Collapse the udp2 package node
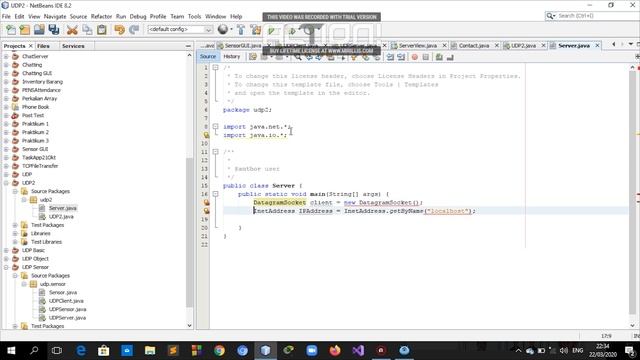 tap(24, 200)
